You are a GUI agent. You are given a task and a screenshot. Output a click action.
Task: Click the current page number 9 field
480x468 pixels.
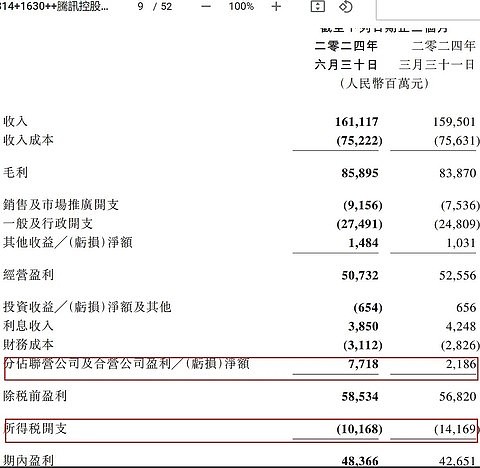[140, 6]
